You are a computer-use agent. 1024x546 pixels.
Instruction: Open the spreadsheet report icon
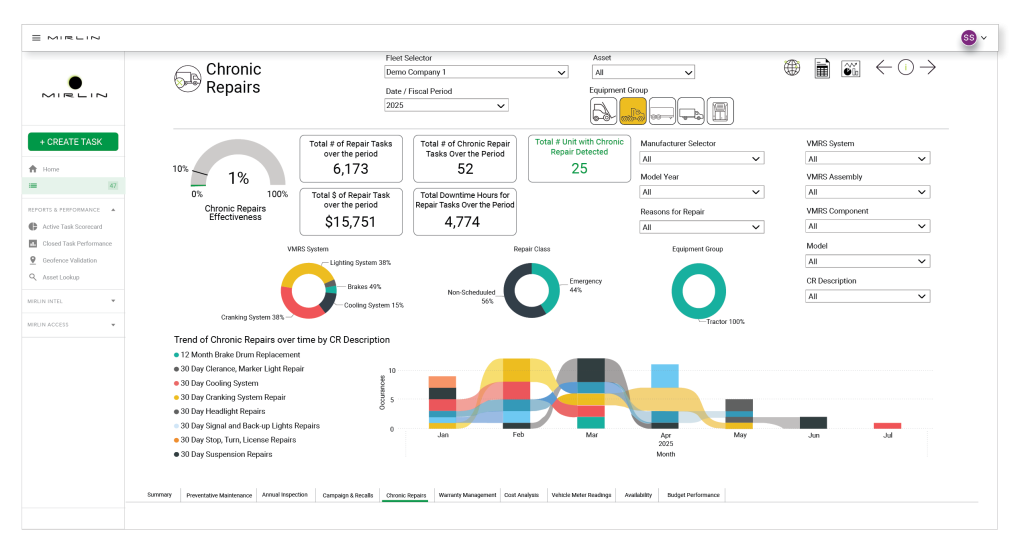[x=821, y=68]
